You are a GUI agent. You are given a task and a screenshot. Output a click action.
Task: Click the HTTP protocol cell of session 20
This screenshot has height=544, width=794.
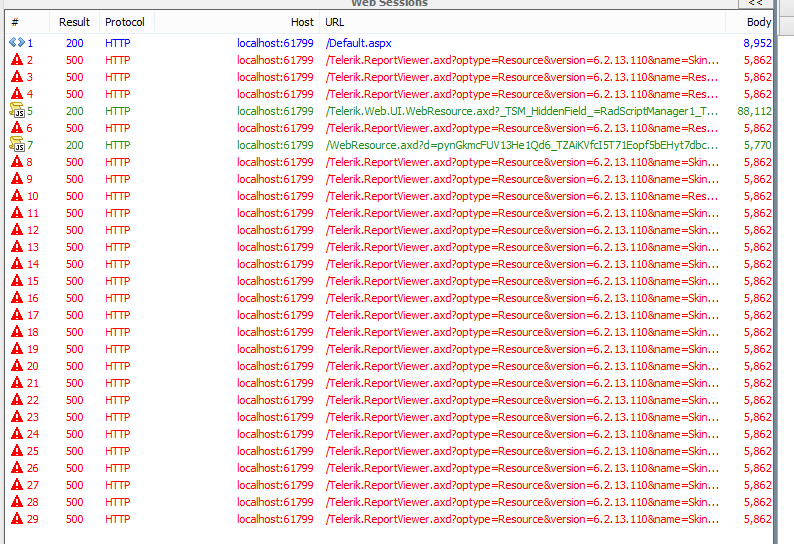(x=117, y=366)
